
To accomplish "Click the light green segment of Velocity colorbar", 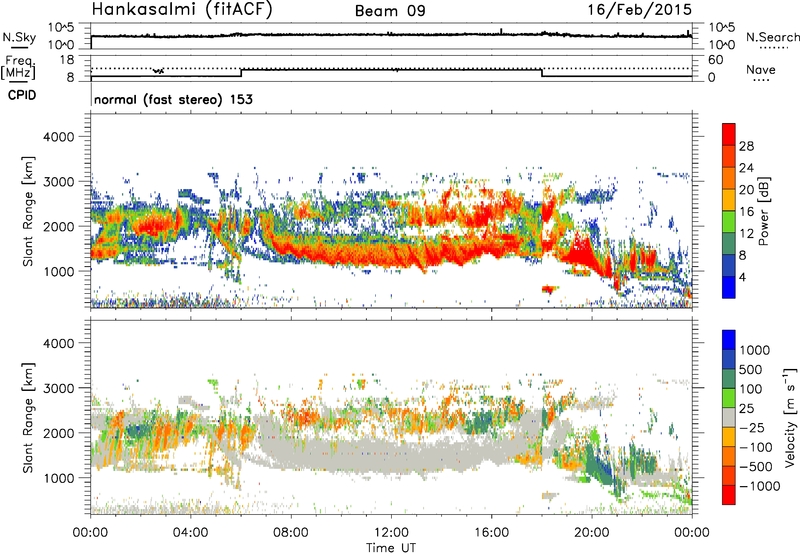I will tap(729, 398).
